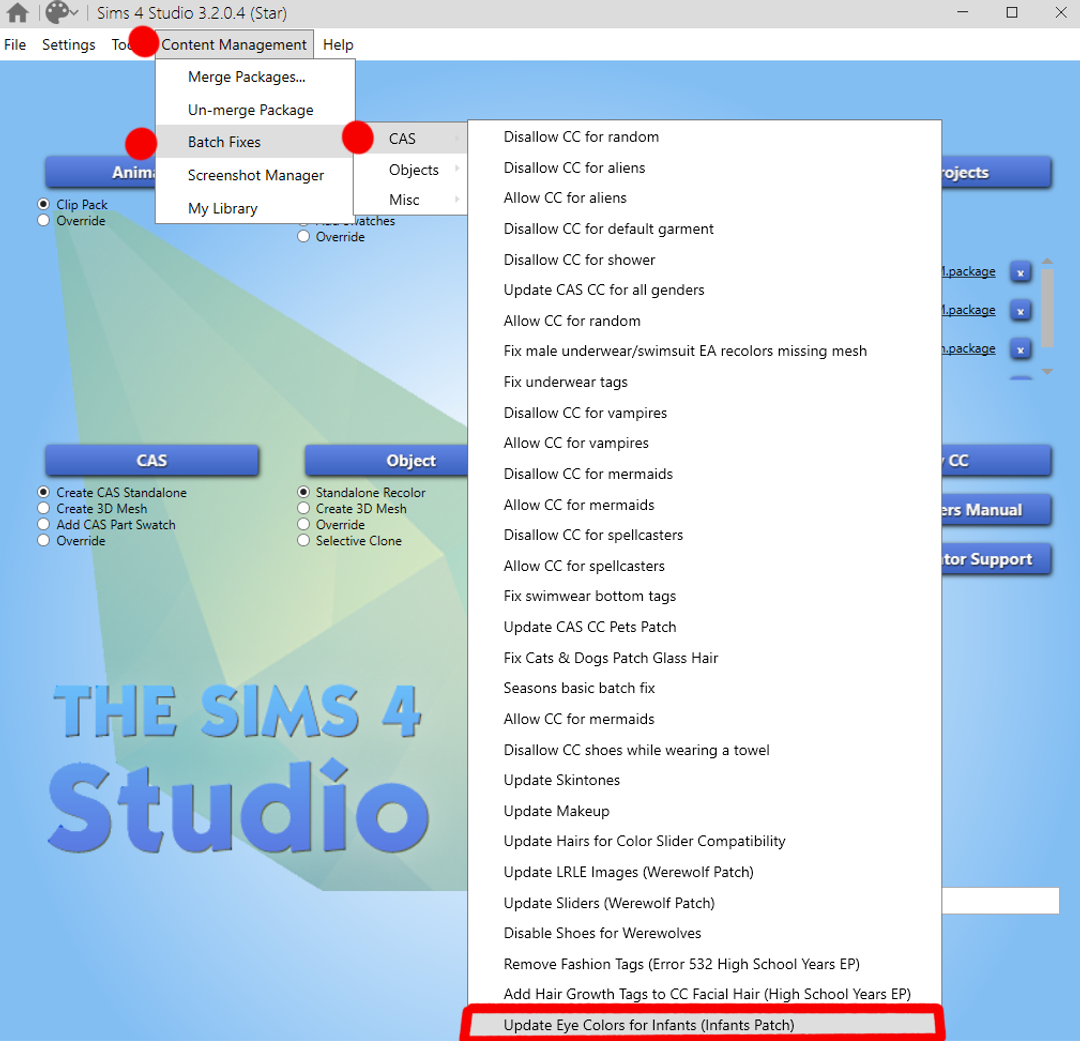Open the Settings menu
Image resolution: width=1080 pixels, height=1041 pixels.
[x=68, y=45]
